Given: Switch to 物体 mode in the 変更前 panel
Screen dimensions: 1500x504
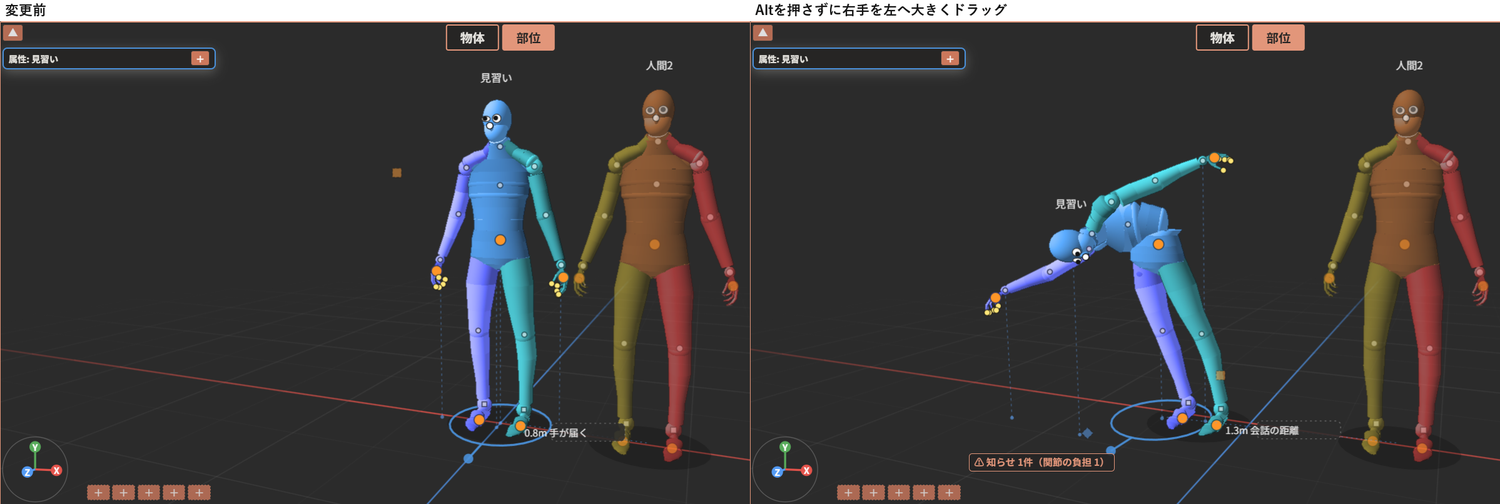Looking at the screenshot, I should (x=472, y=38).
